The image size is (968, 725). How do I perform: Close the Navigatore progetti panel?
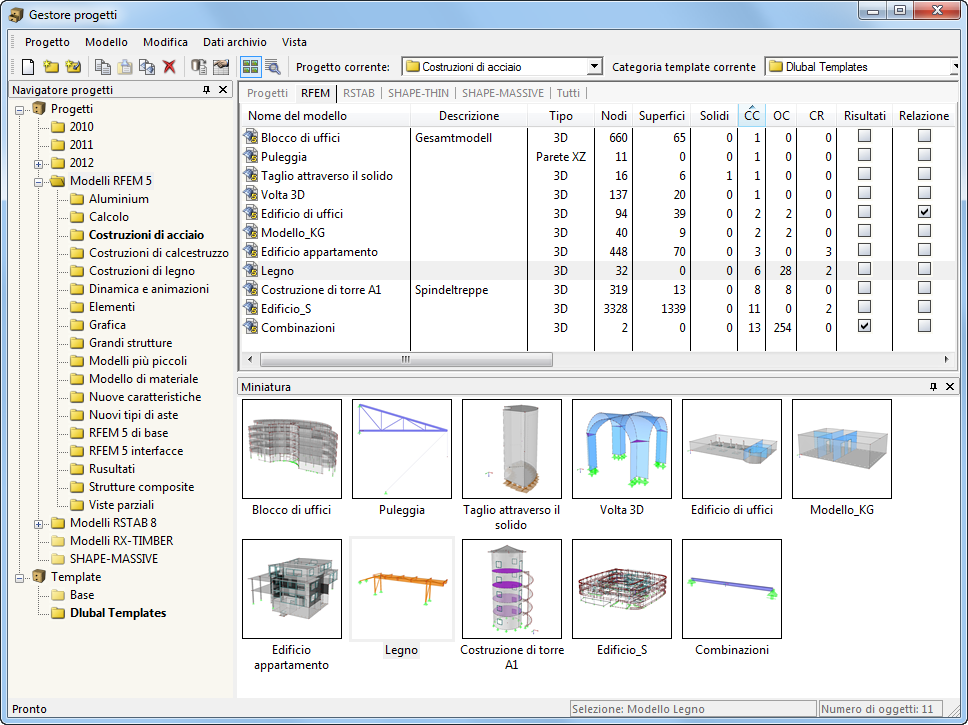pyautogui.click(x=223, y=90)
